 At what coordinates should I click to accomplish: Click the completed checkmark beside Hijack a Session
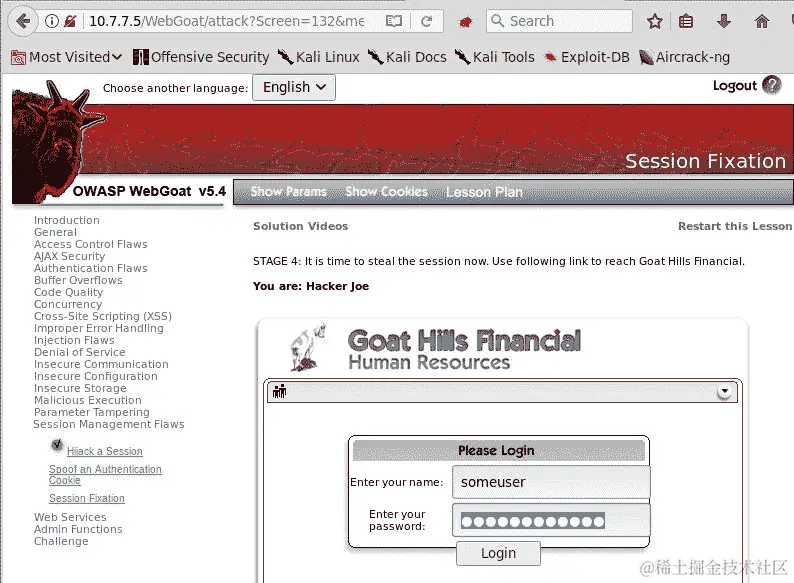tap(57, 445)
